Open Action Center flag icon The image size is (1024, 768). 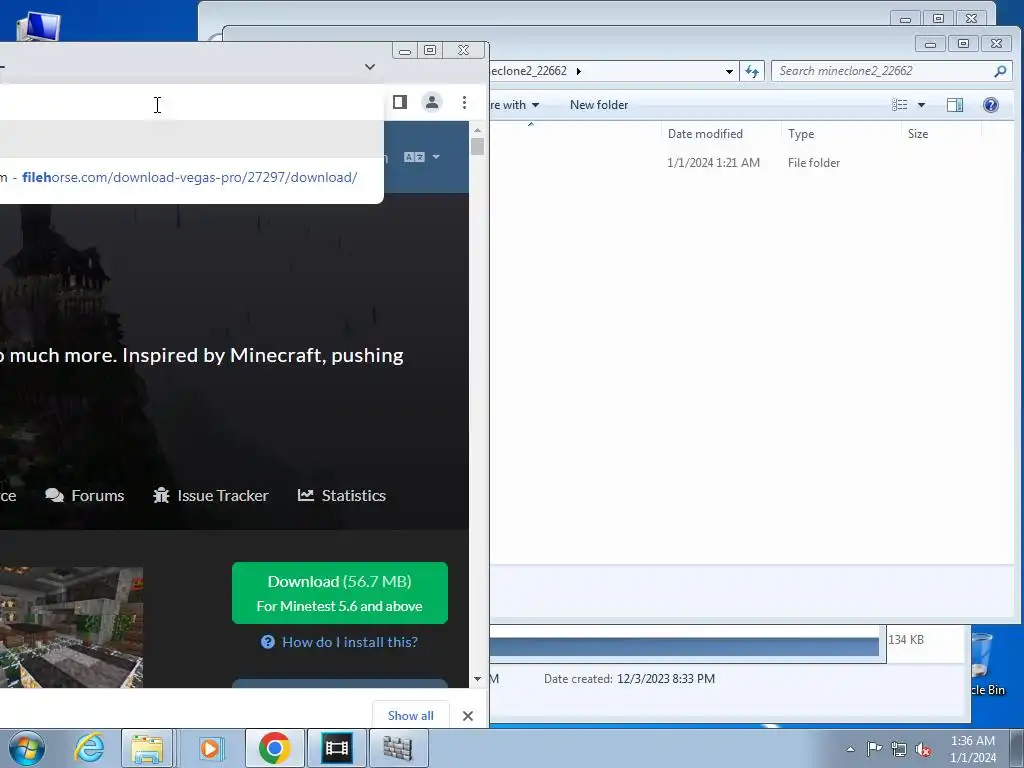pos(874,749)
